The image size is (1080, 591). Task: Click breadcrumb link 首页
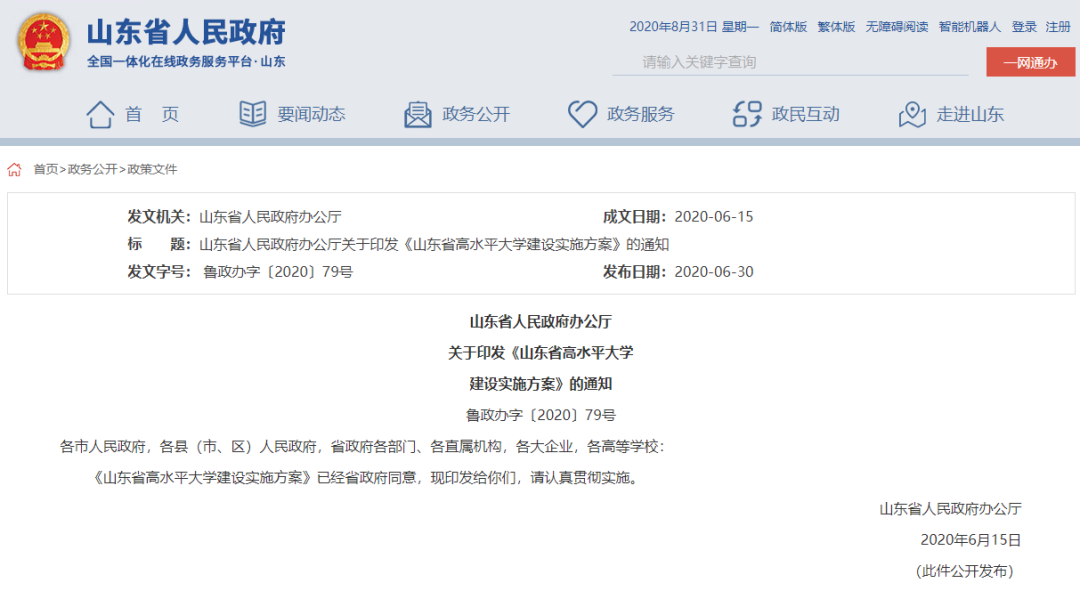pyautogui.click(x=45, y=169)
